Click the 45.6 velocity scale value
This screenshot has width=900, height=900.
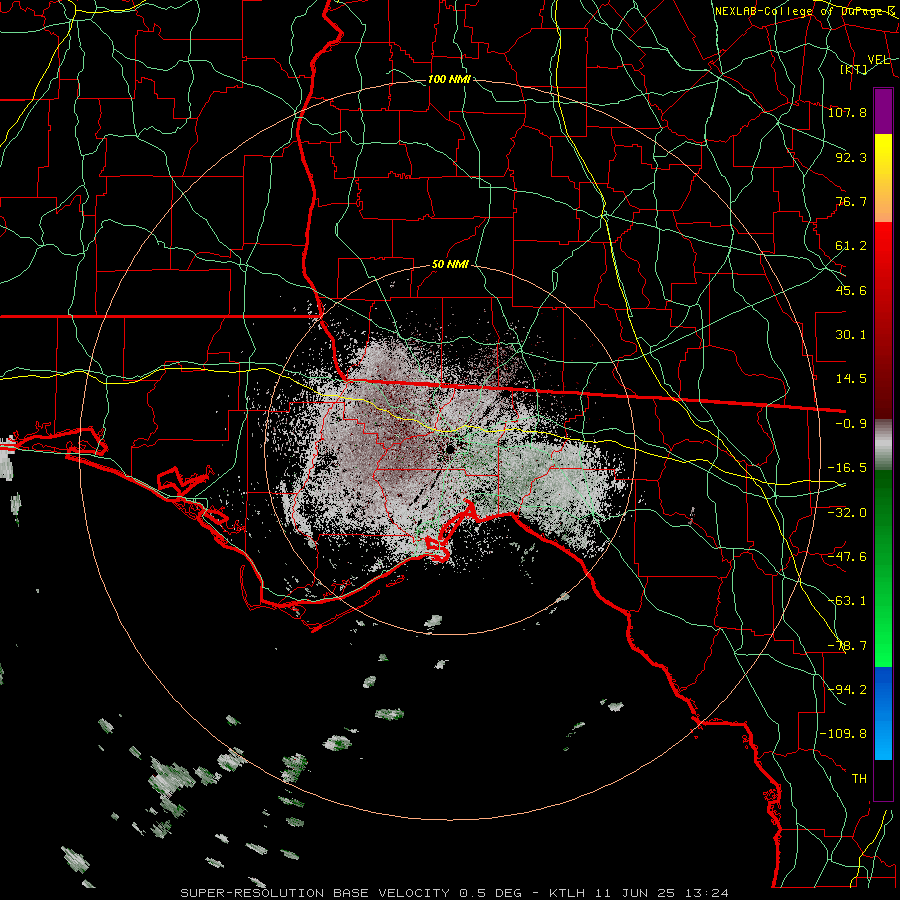pos(851,290)
